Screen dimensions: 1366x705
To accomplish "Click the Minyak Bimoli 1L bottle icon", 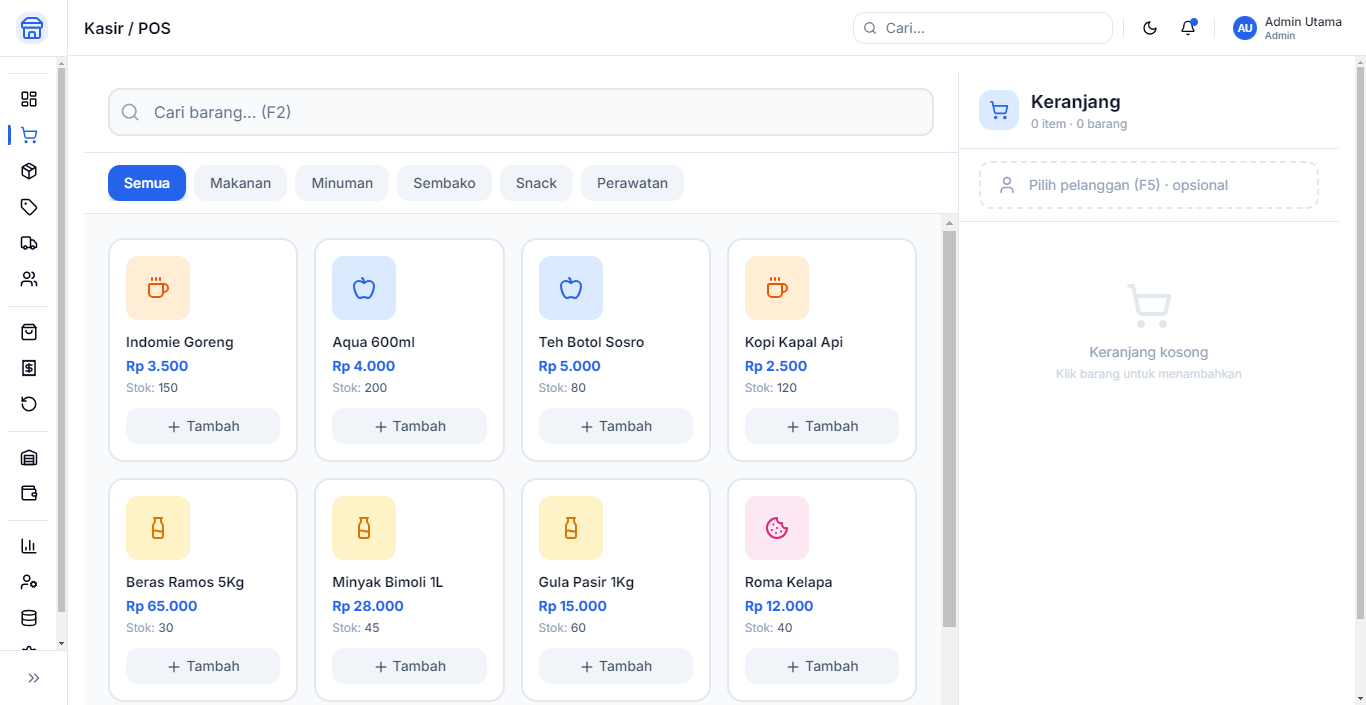I will pos(364,528).
